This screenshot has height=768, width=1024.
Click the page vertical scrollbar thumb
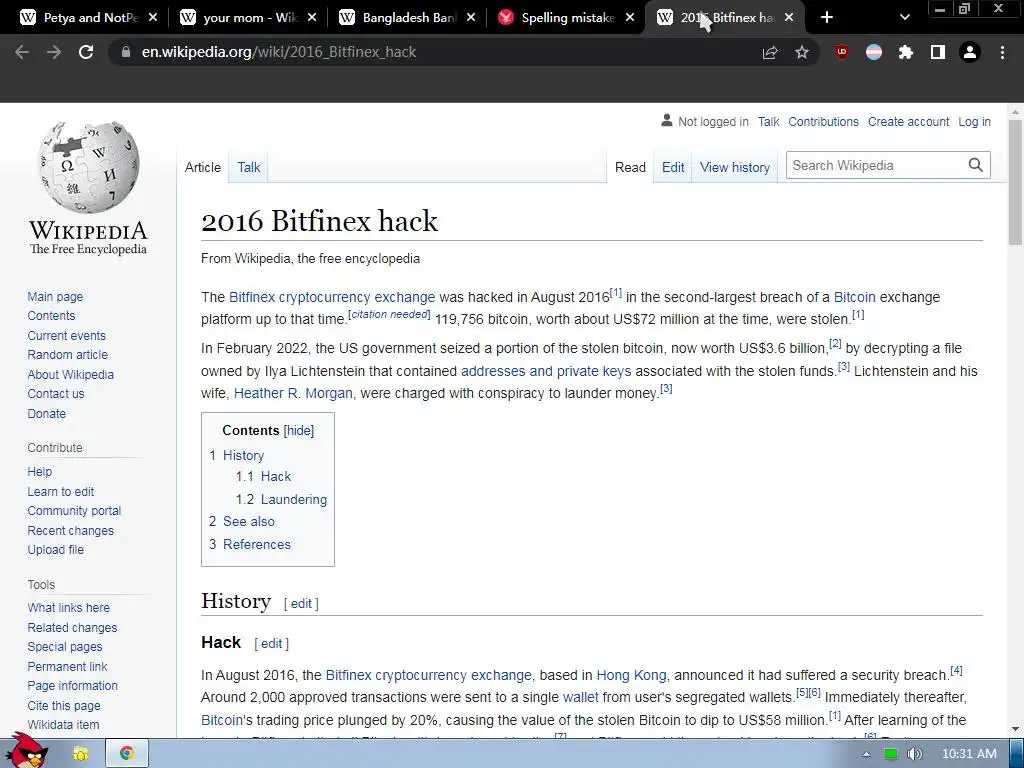tap(1016, 182)
